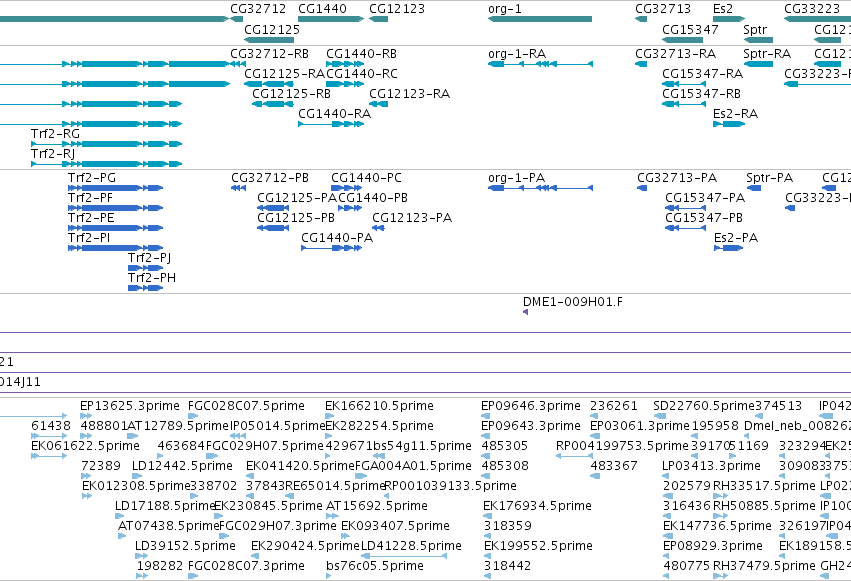Select protein label Trf2-PJ
The width and height of the screenshot is (851, 581).
click(x=150, y=258)
